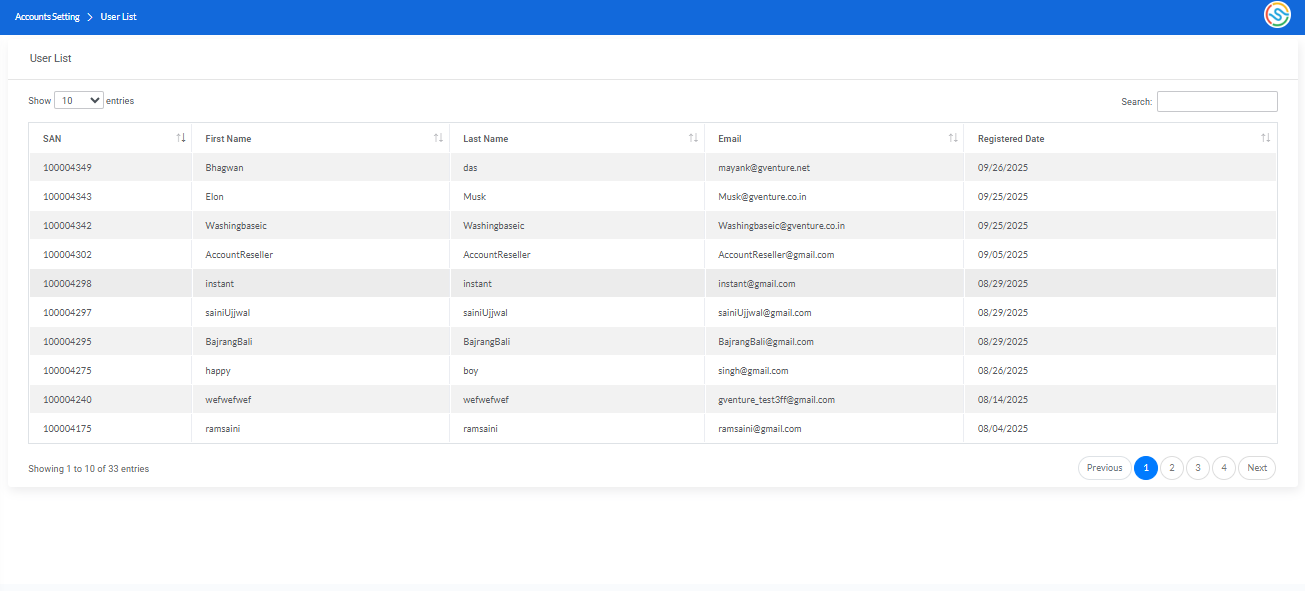Click email mayank@gventure.net
The height and width of the screenshot is (591, 1305).
(x=763, y=168)
